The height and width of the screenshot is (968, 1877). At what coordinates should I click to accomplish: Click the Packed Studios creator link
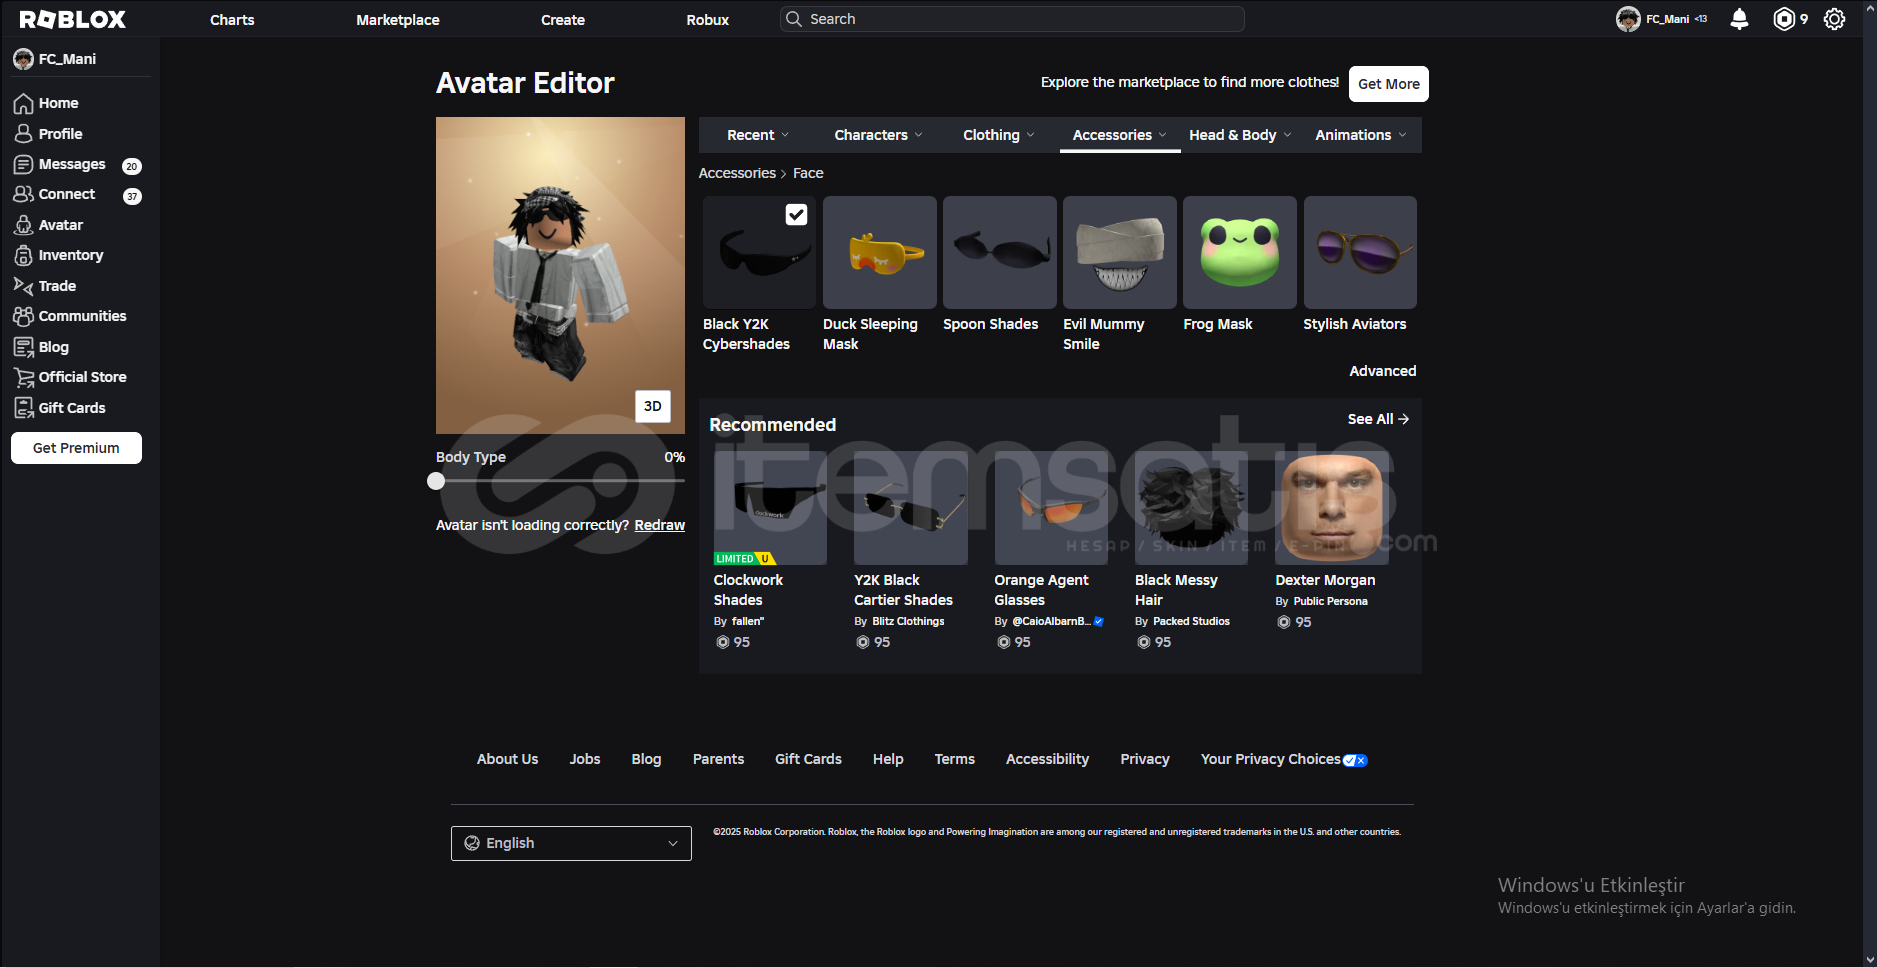[x=1191, y=621]
